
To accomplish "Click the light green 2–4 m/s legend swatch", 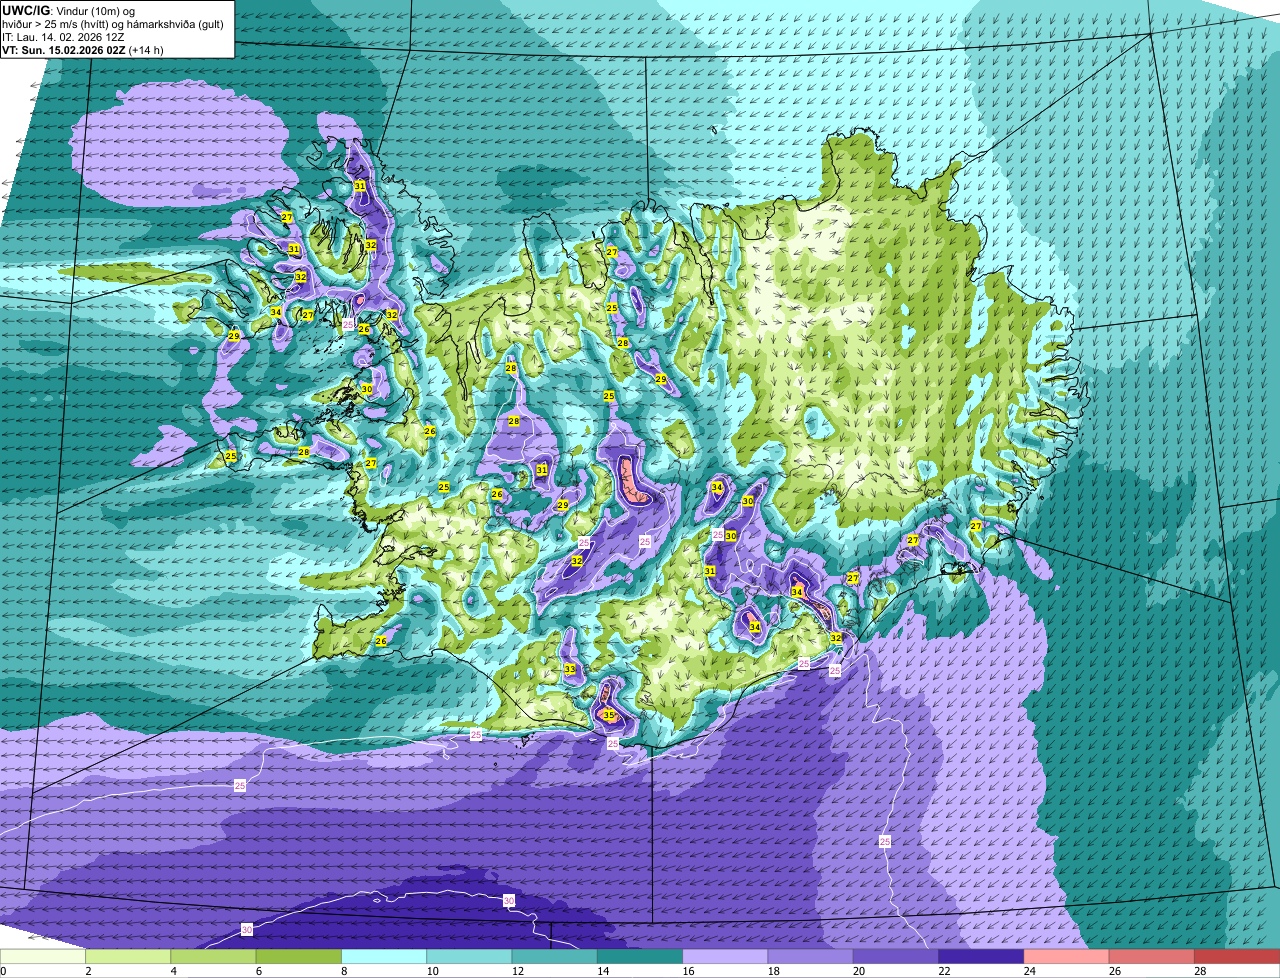I will pos(128,956).
